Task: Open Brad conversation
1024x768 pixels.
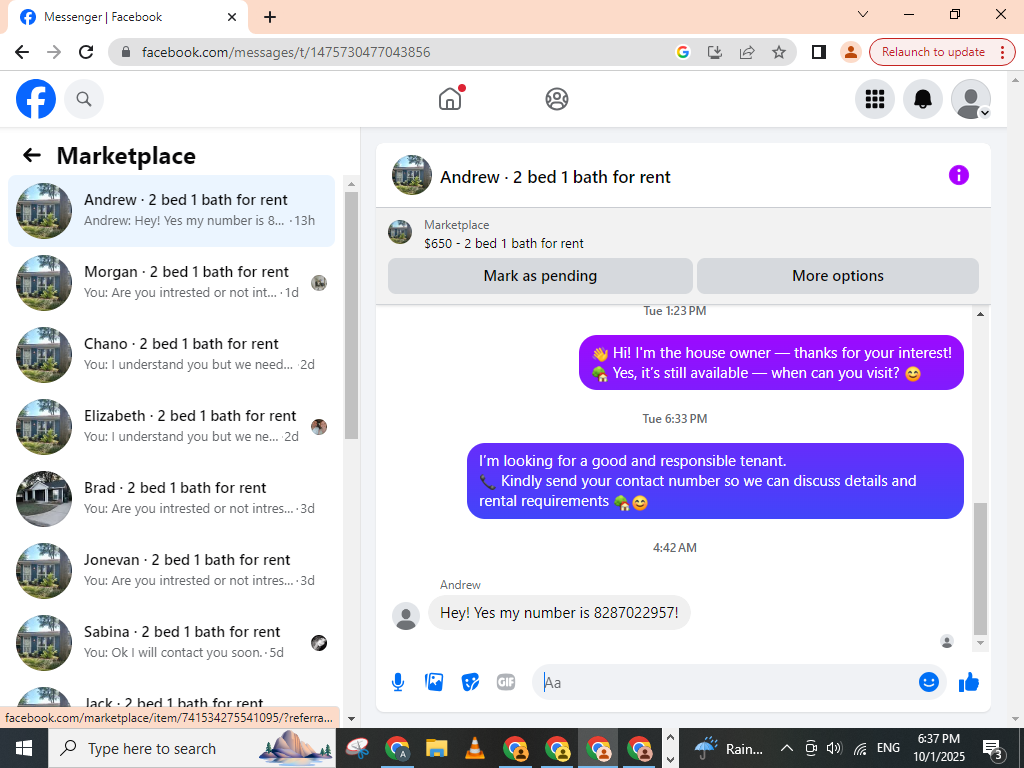Action: (x=171, y=498)
